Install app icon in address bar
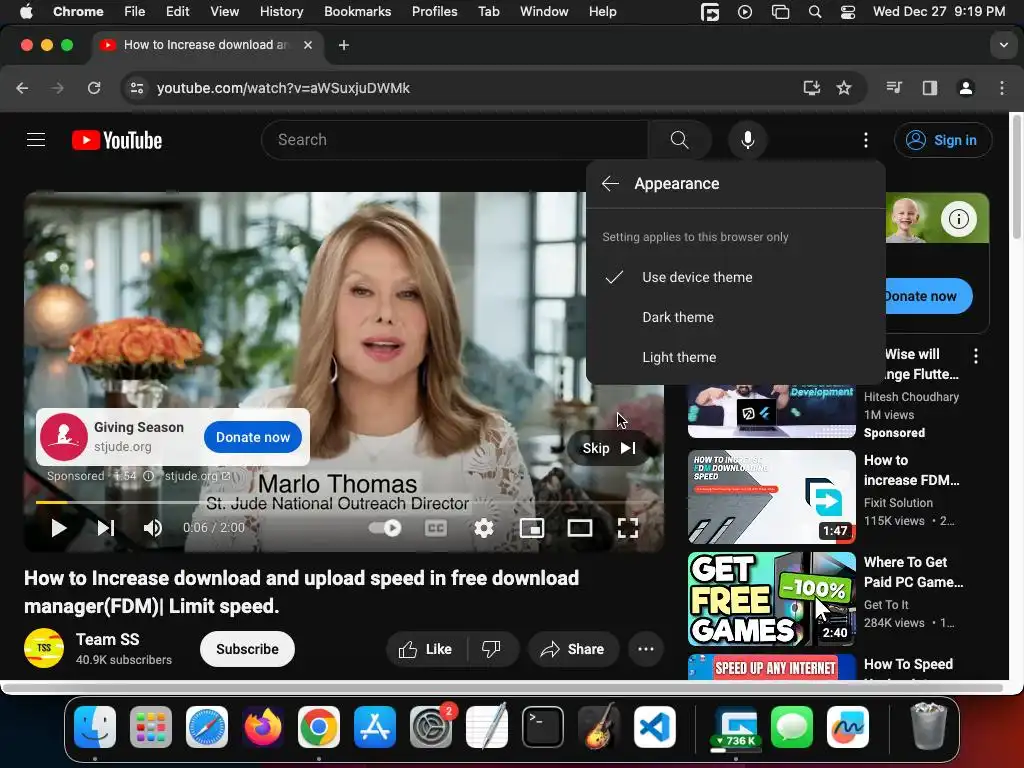This screenshot has height=768, width=1024. click(x=811, y=88)
